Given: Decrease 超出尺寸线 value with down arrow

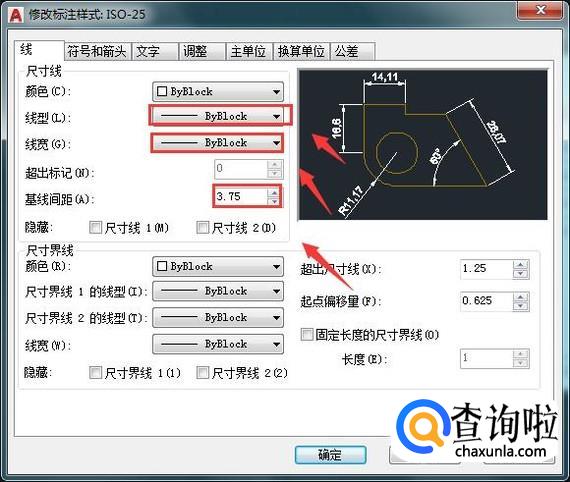Looking at the screenshot, I should [x=521, y=274].
